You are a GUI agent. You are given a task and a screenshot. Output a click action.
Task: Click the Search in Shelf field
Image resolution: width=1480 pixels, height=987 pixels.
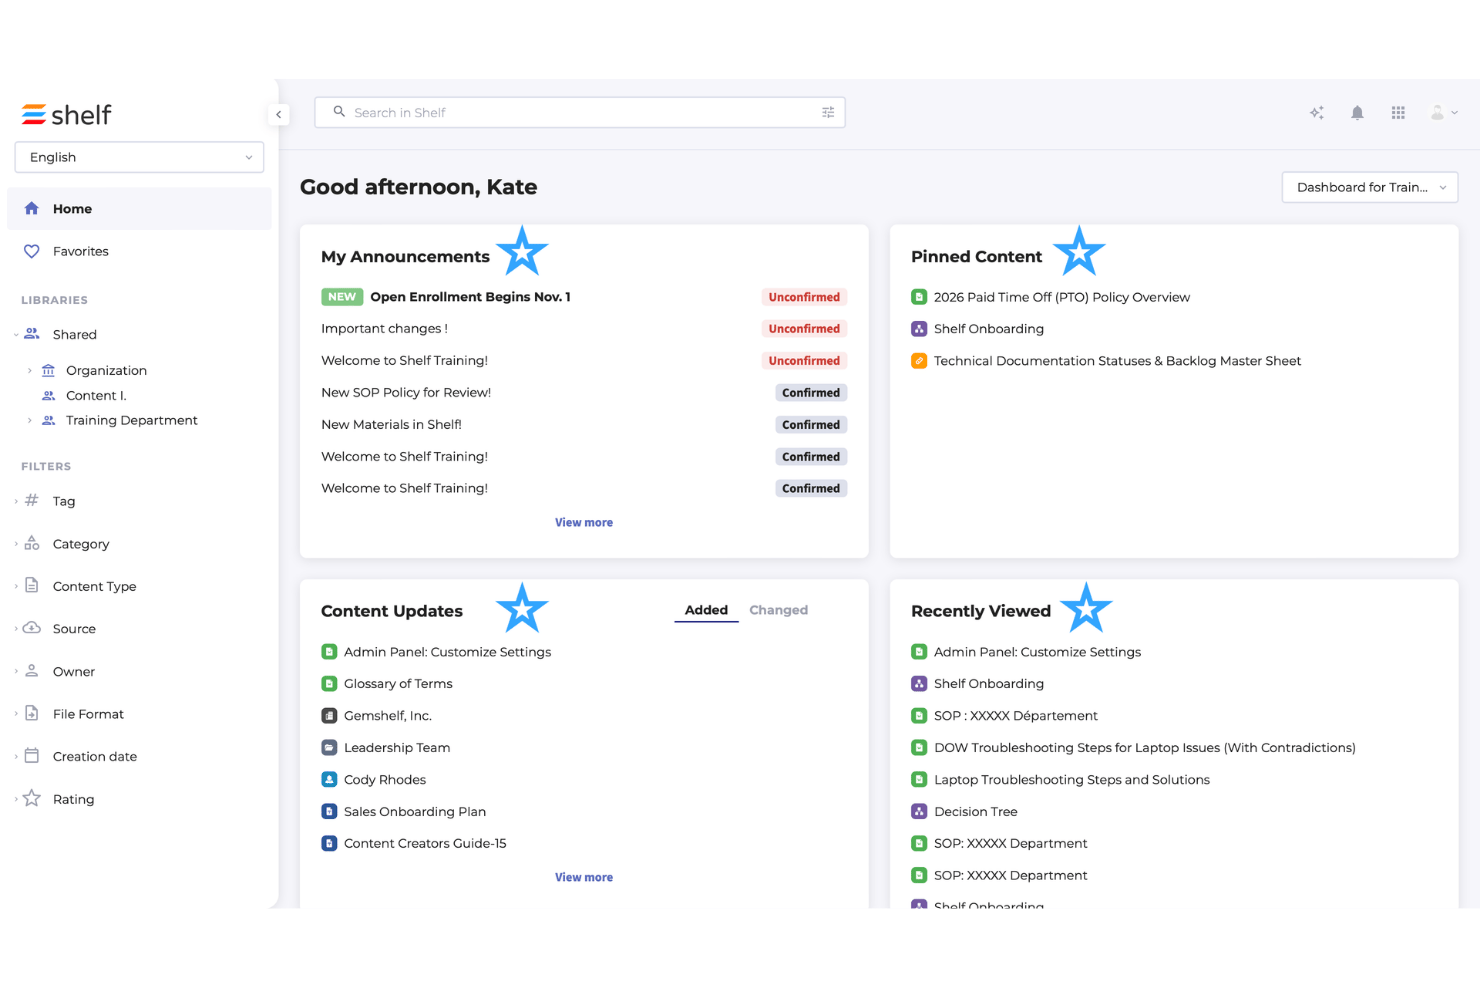point(580,113)
